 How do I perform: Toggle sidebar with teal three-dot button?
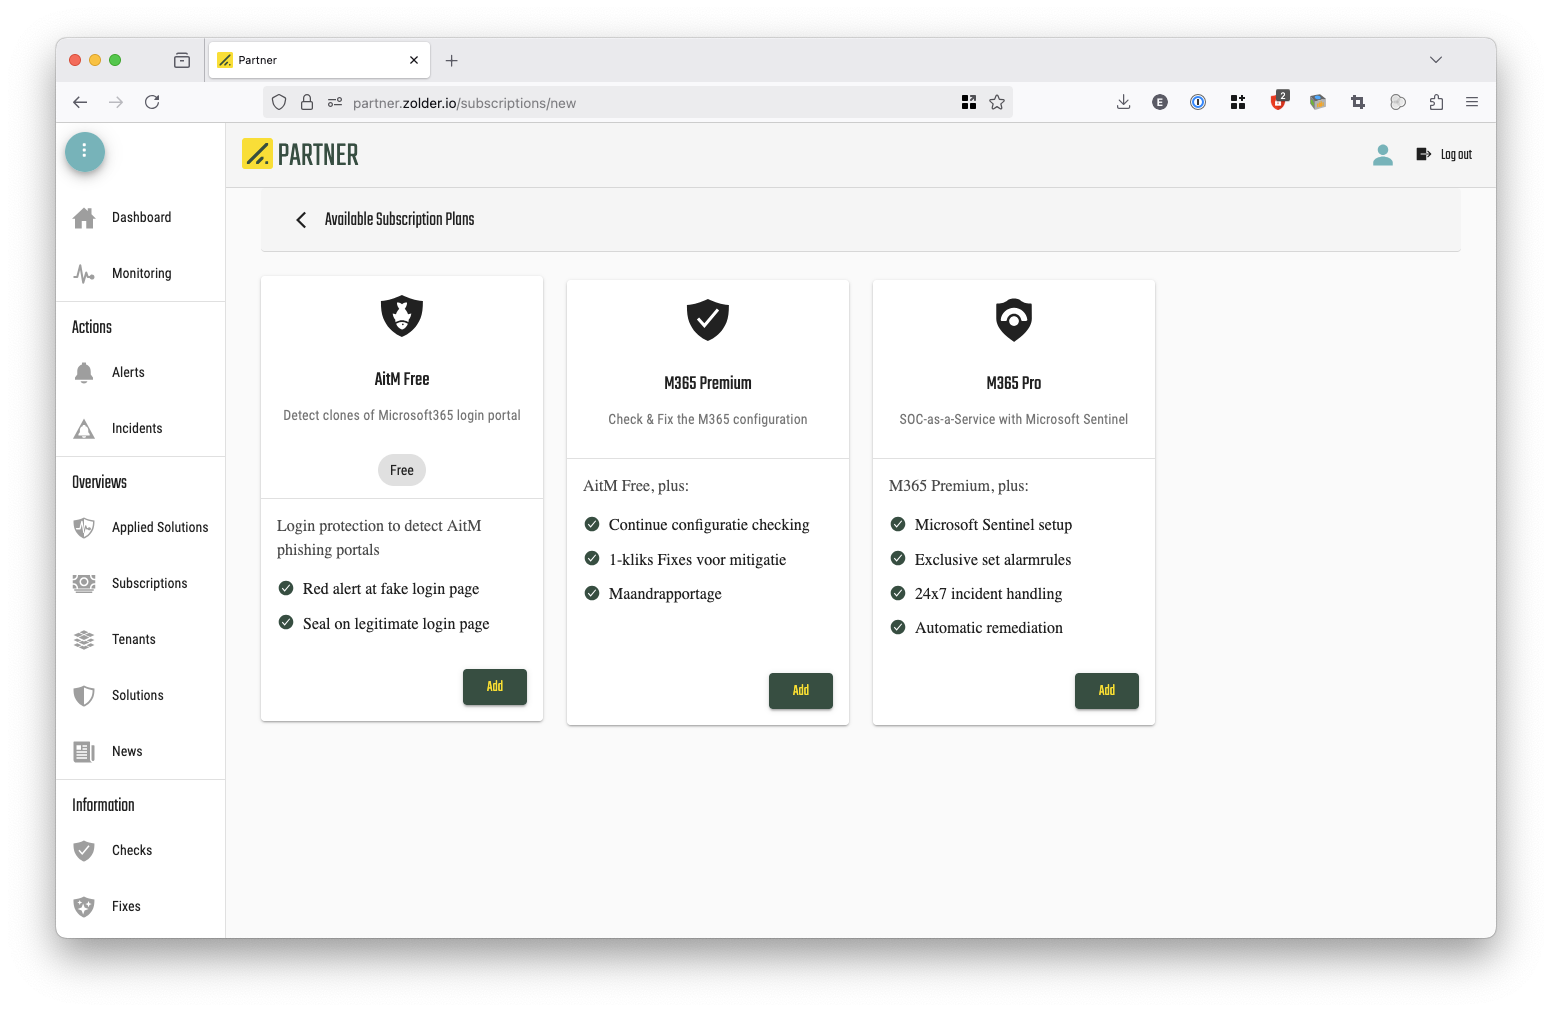pyautogui.click(x=85, y=151)
